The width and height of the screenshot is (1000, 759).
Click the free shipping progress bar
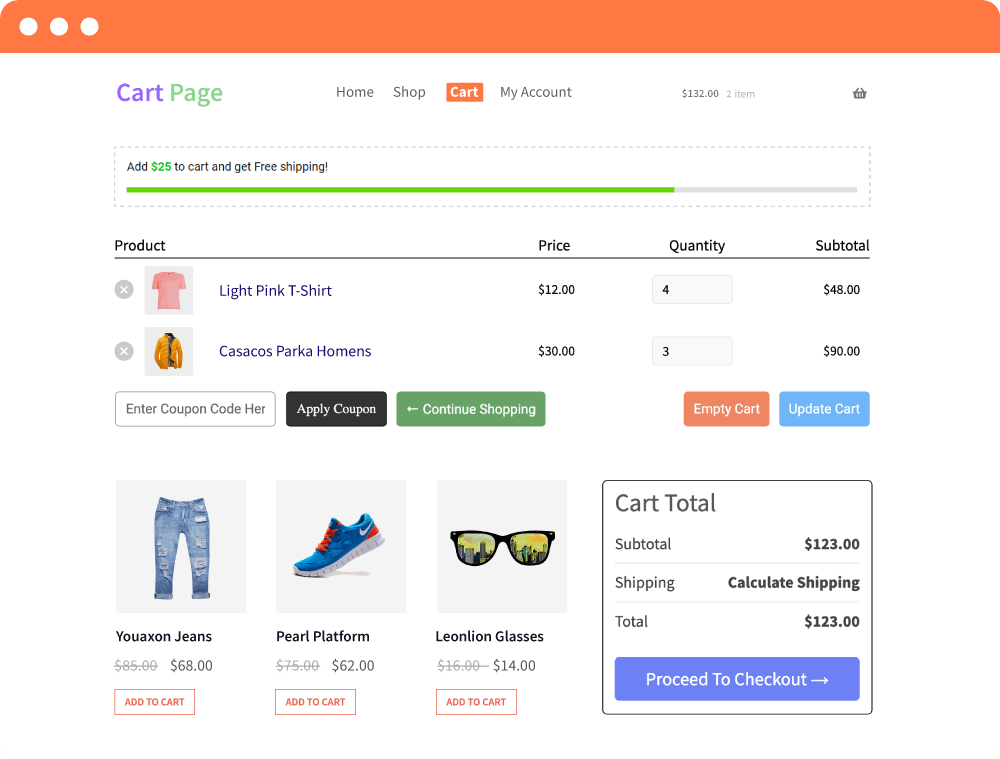[492, 189]
